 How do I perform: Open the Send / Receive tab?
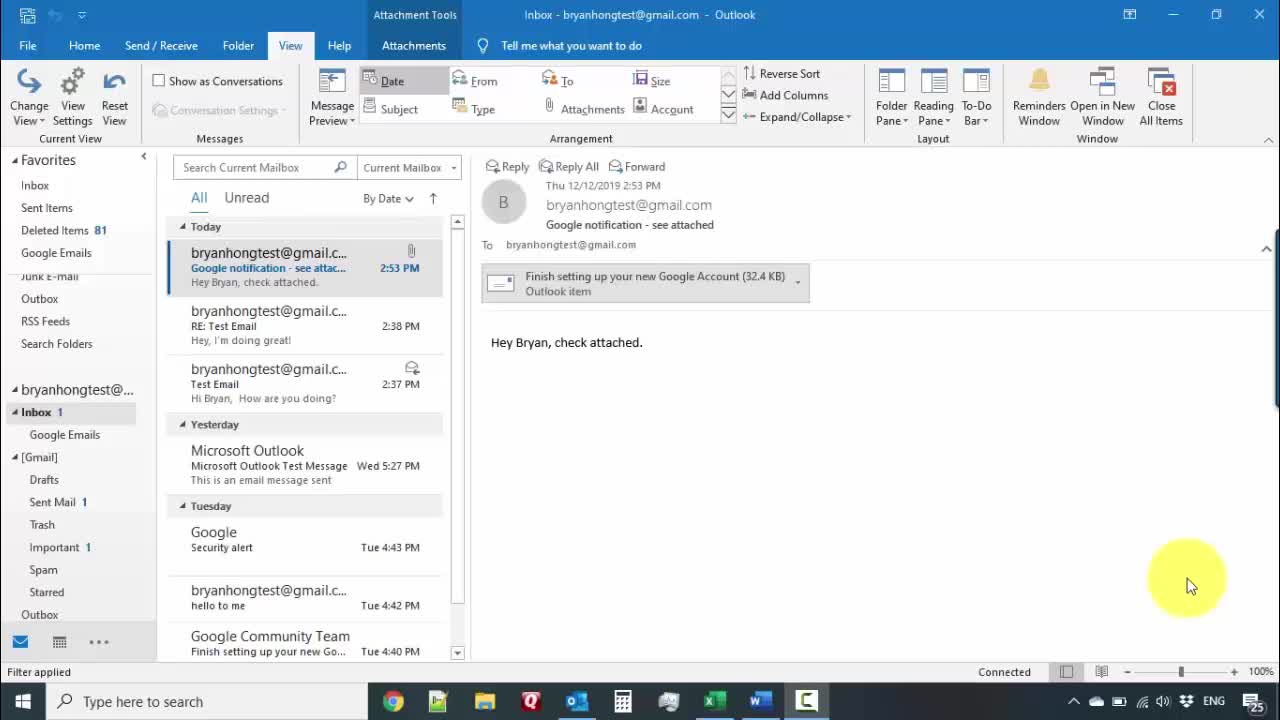click(x=161, y=46)
